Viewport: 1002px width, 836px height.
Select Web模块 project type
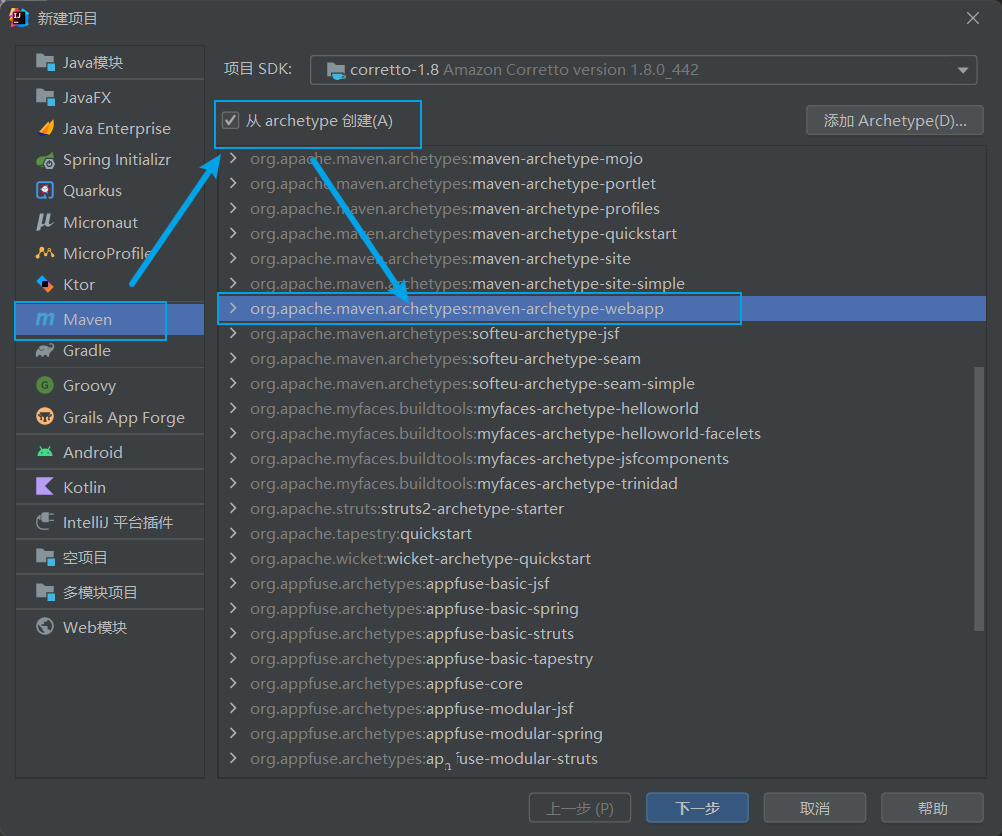110,627
